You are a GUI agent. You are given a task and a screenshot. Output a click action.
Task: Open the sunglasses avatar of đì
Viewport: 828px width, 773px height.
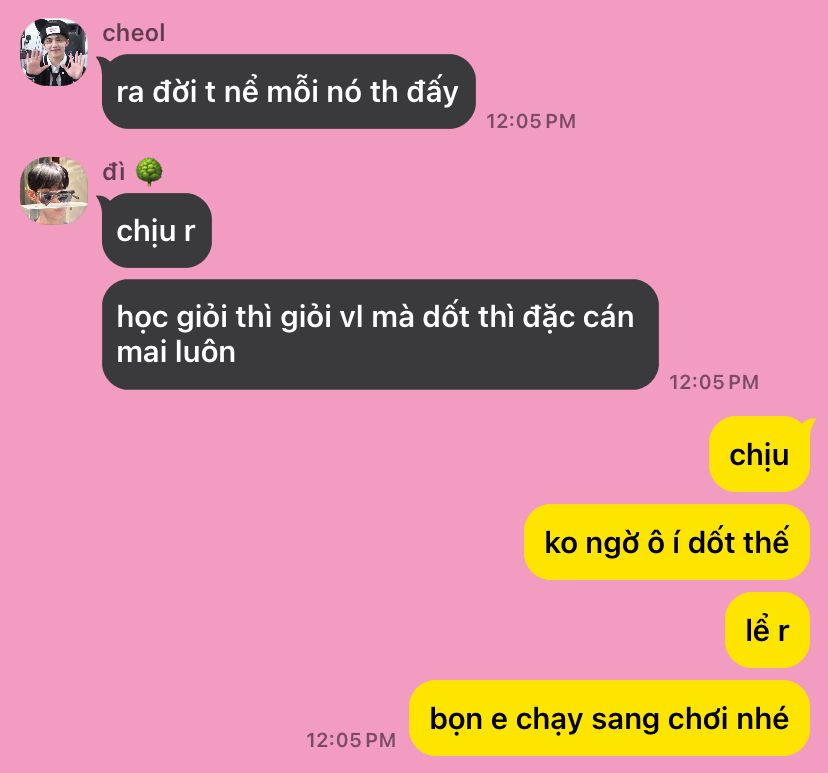[53, 191]
